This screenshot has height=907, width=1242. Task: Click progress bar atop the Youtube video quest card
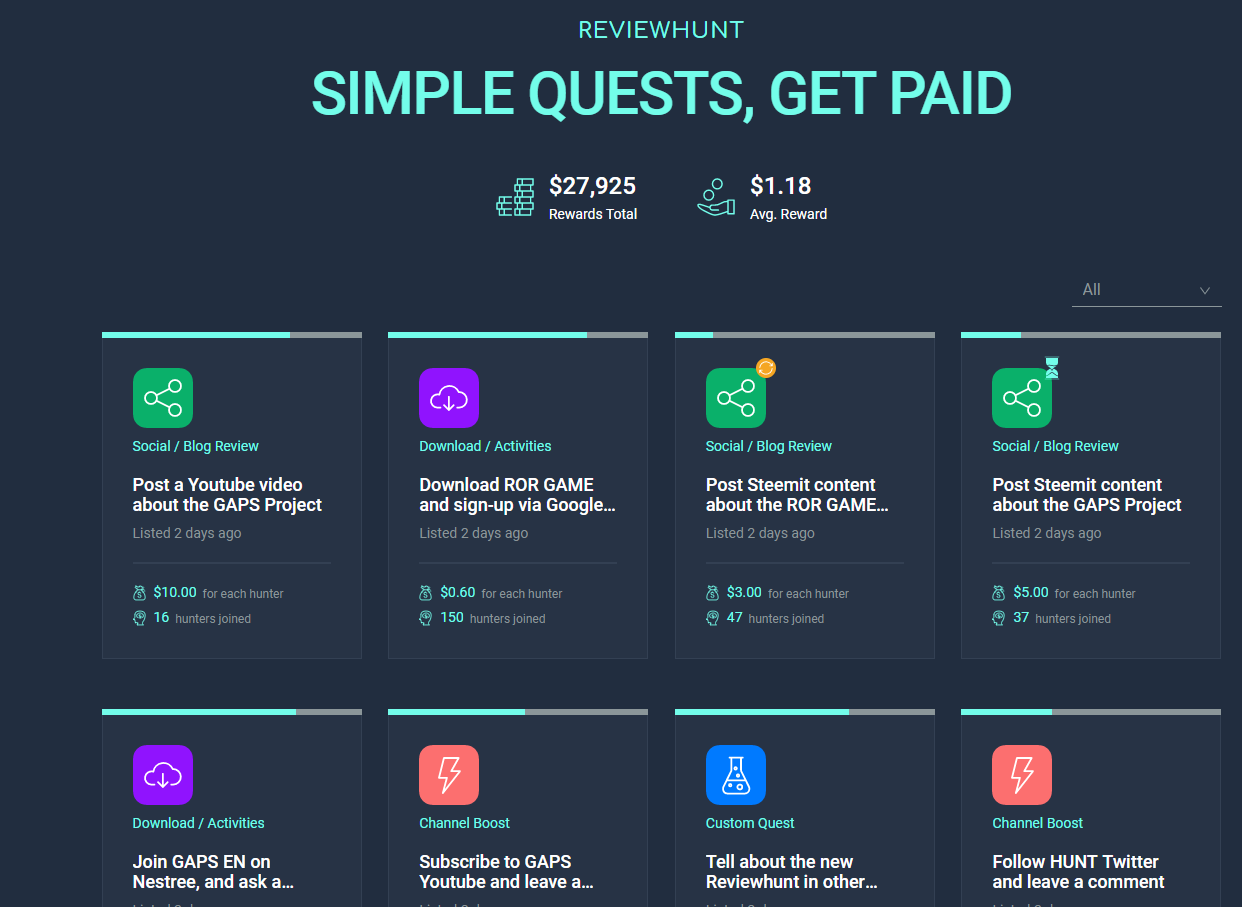point(231,335)
